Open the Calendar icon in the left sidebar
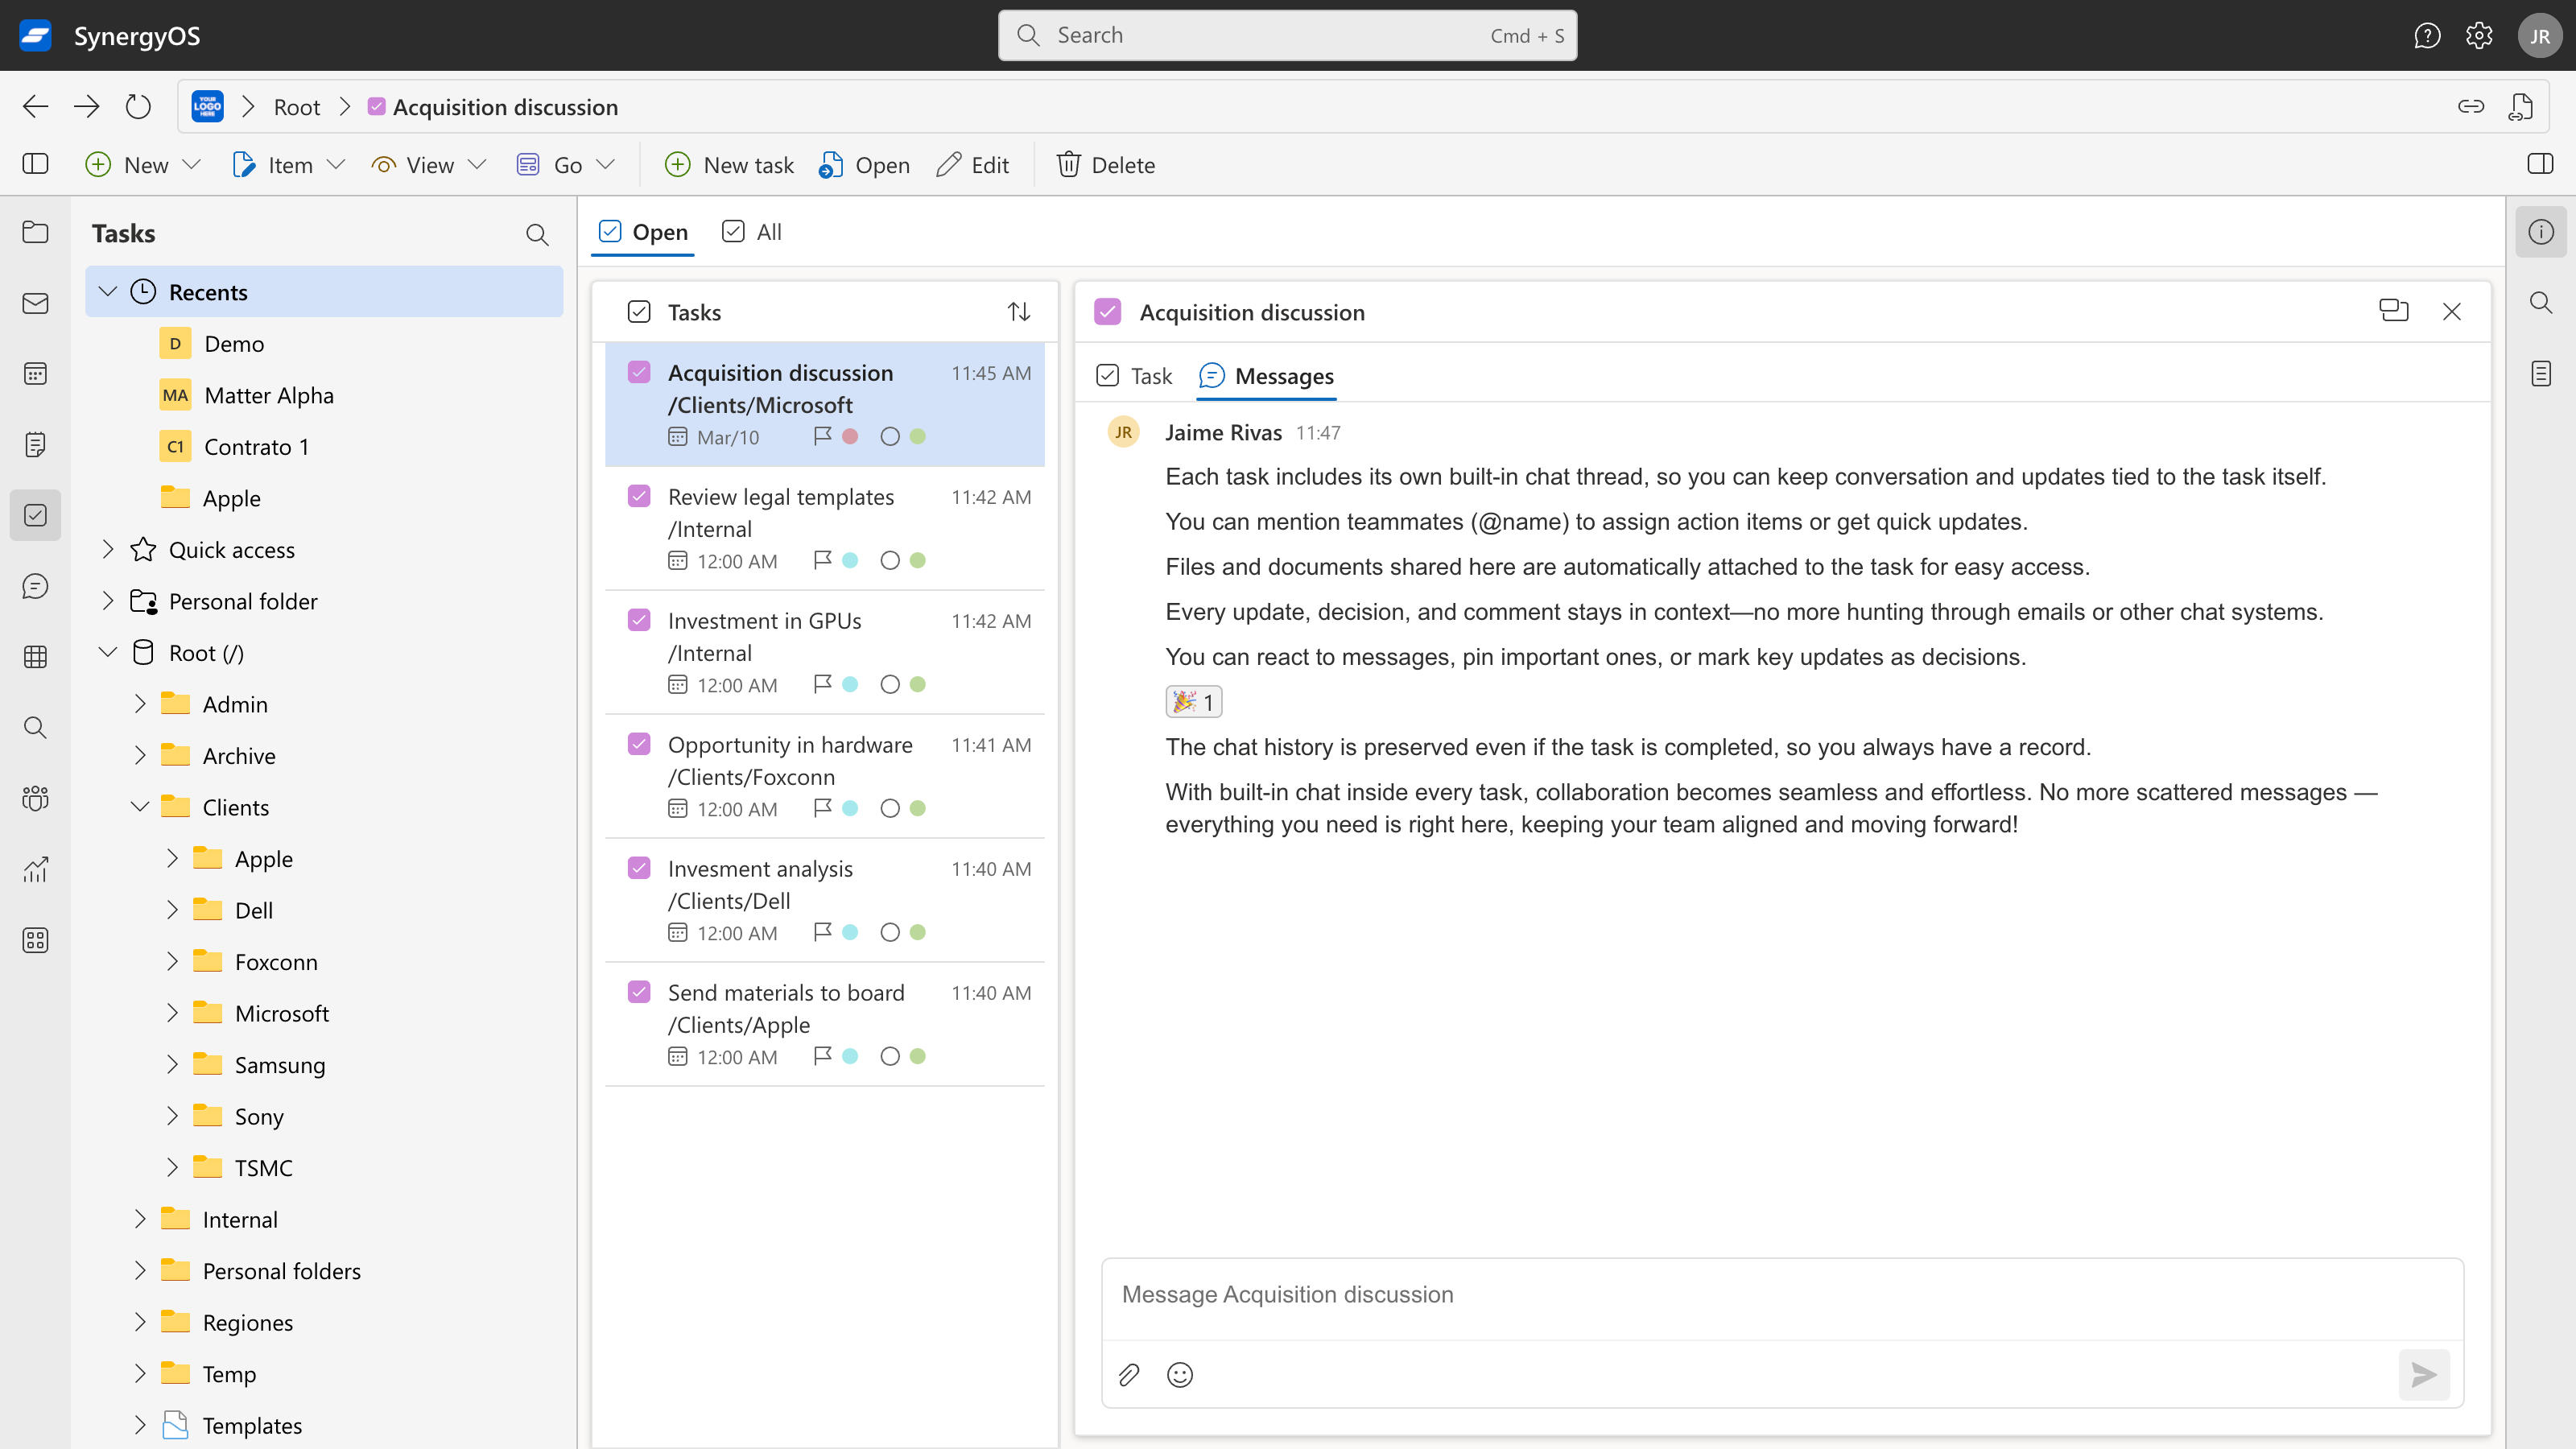The image size is (2576, 1449). (x=35, y=373)
